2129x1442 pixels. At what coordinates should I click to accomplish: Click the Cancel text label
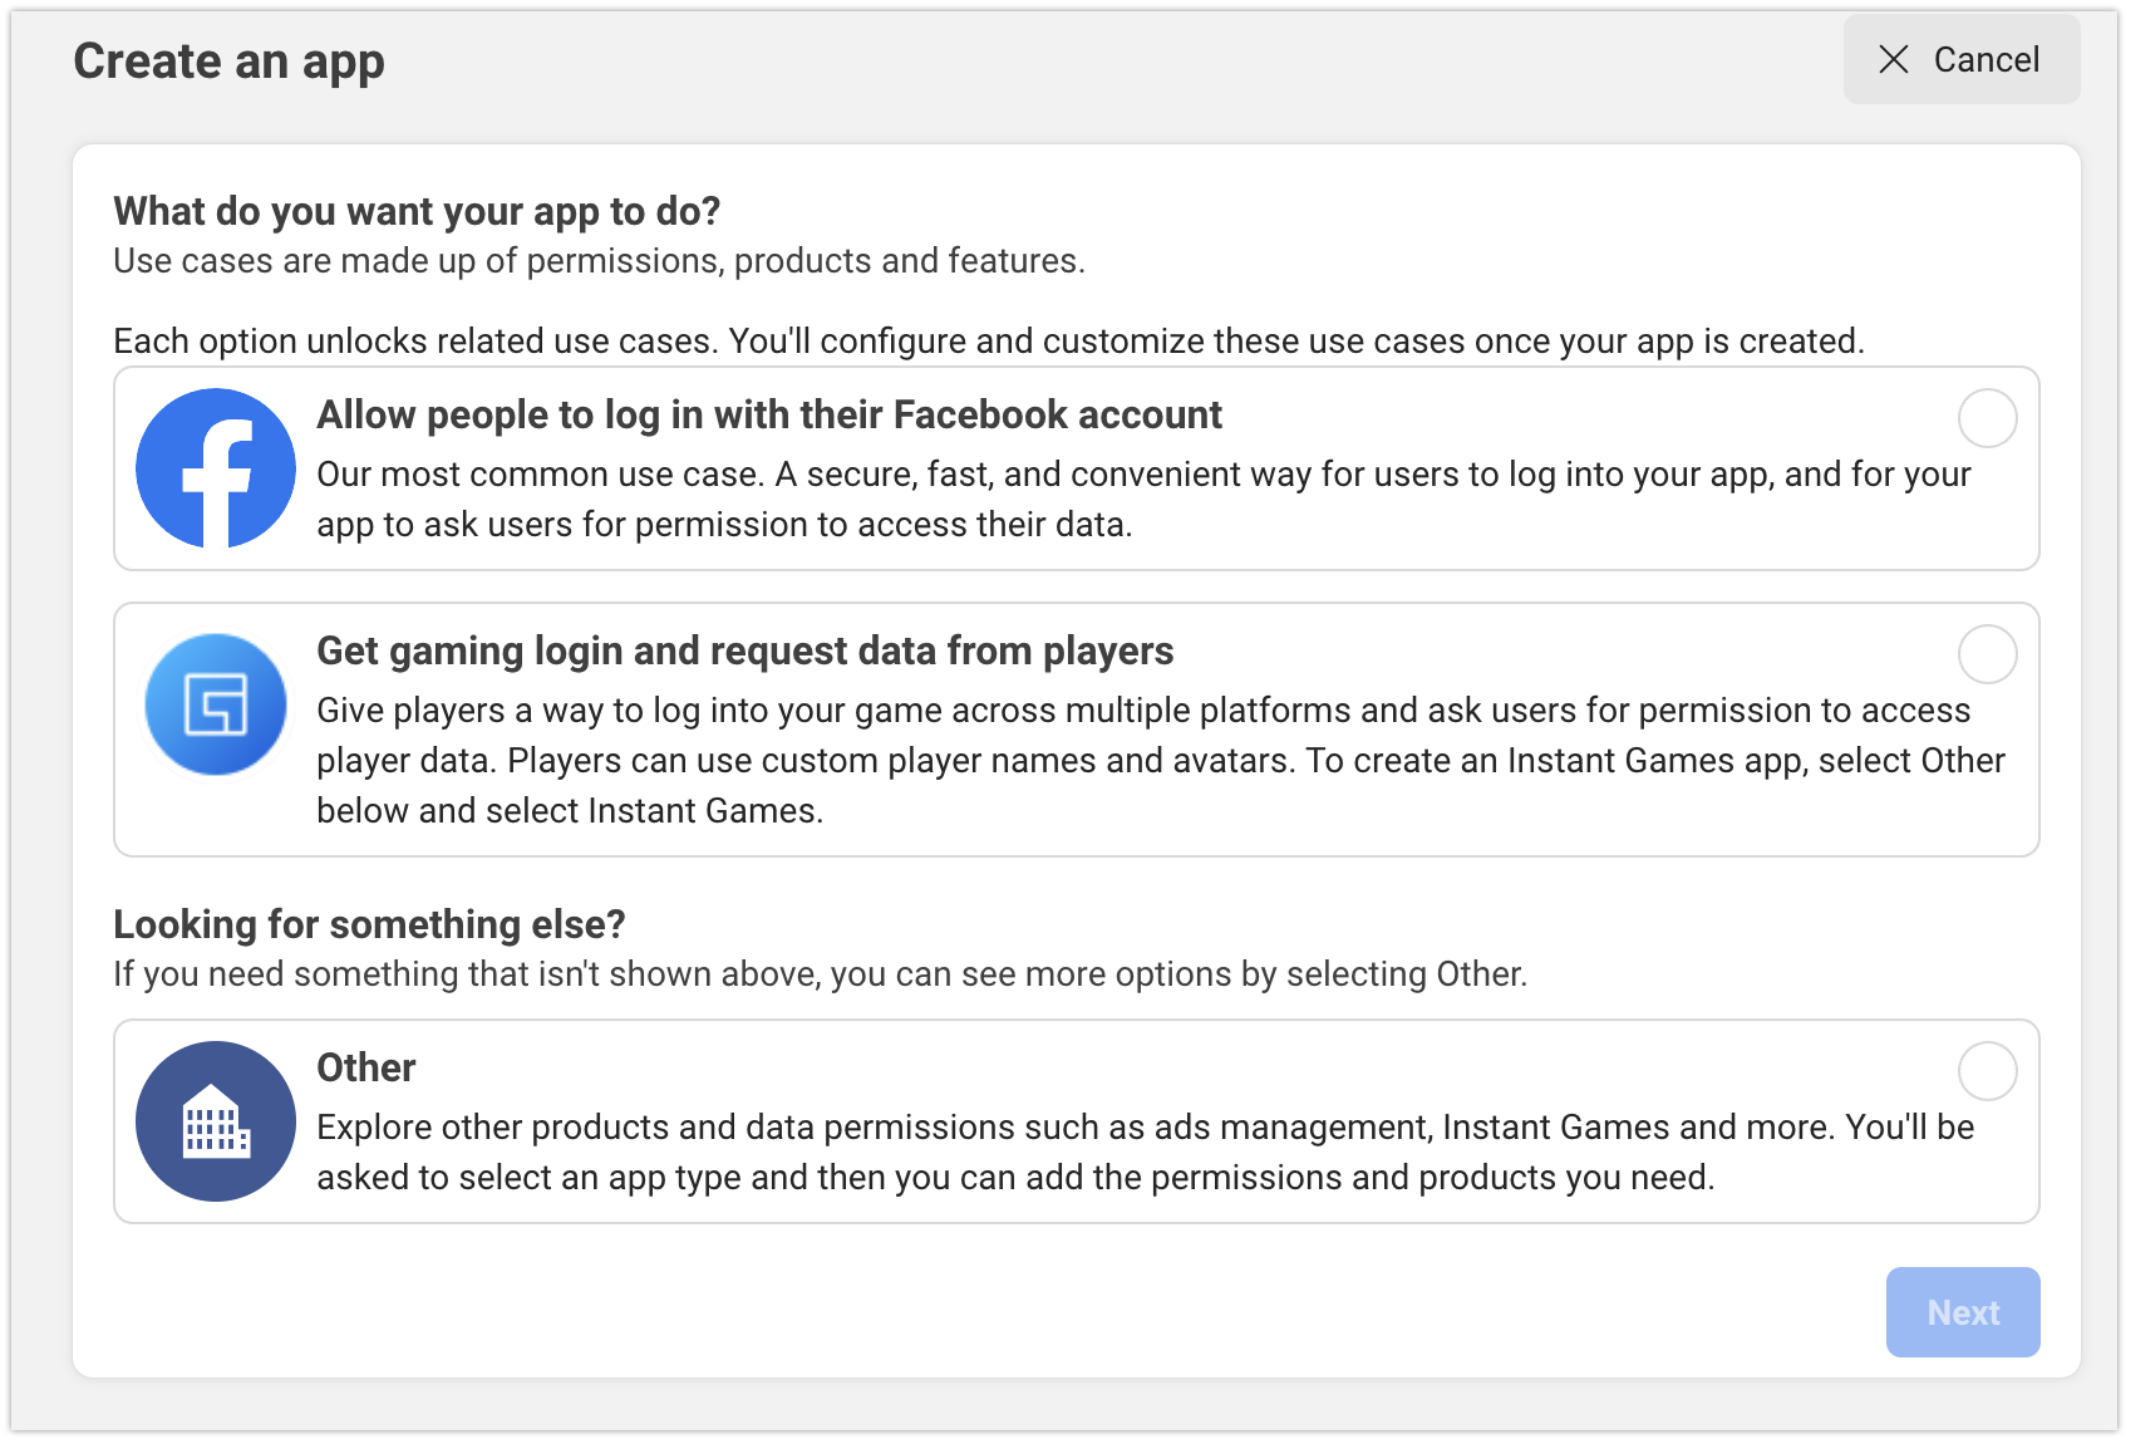point(1986,60)
